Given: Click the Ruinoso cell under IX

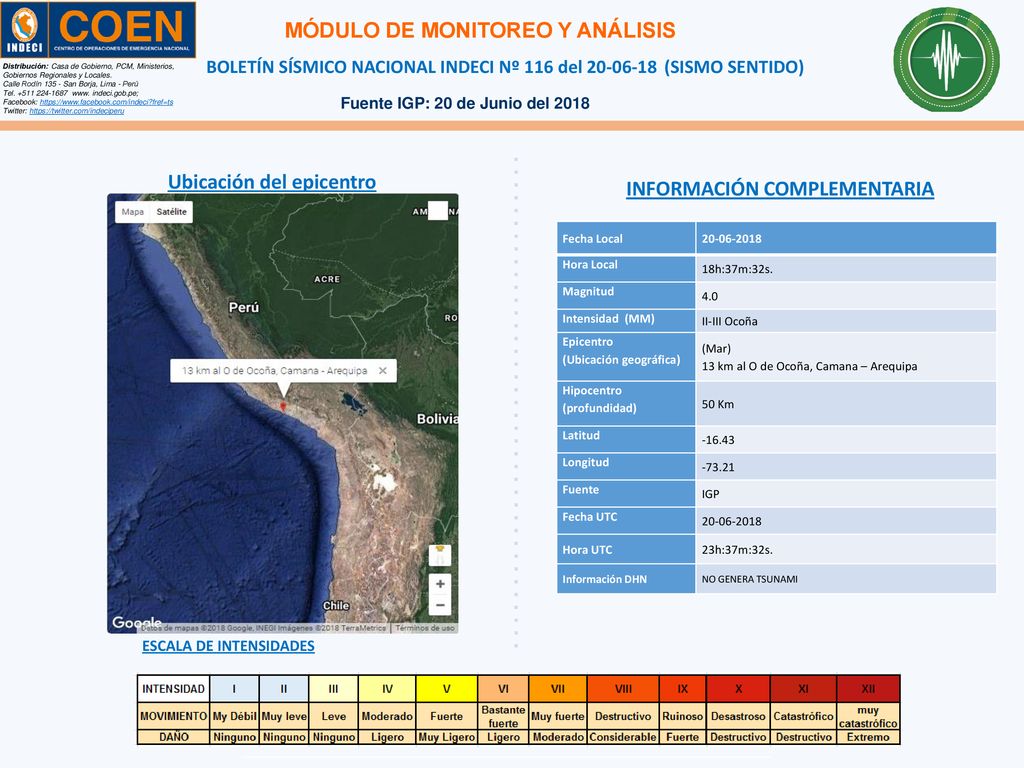Looking at the screenshot, I should click(x=682, y=716).
